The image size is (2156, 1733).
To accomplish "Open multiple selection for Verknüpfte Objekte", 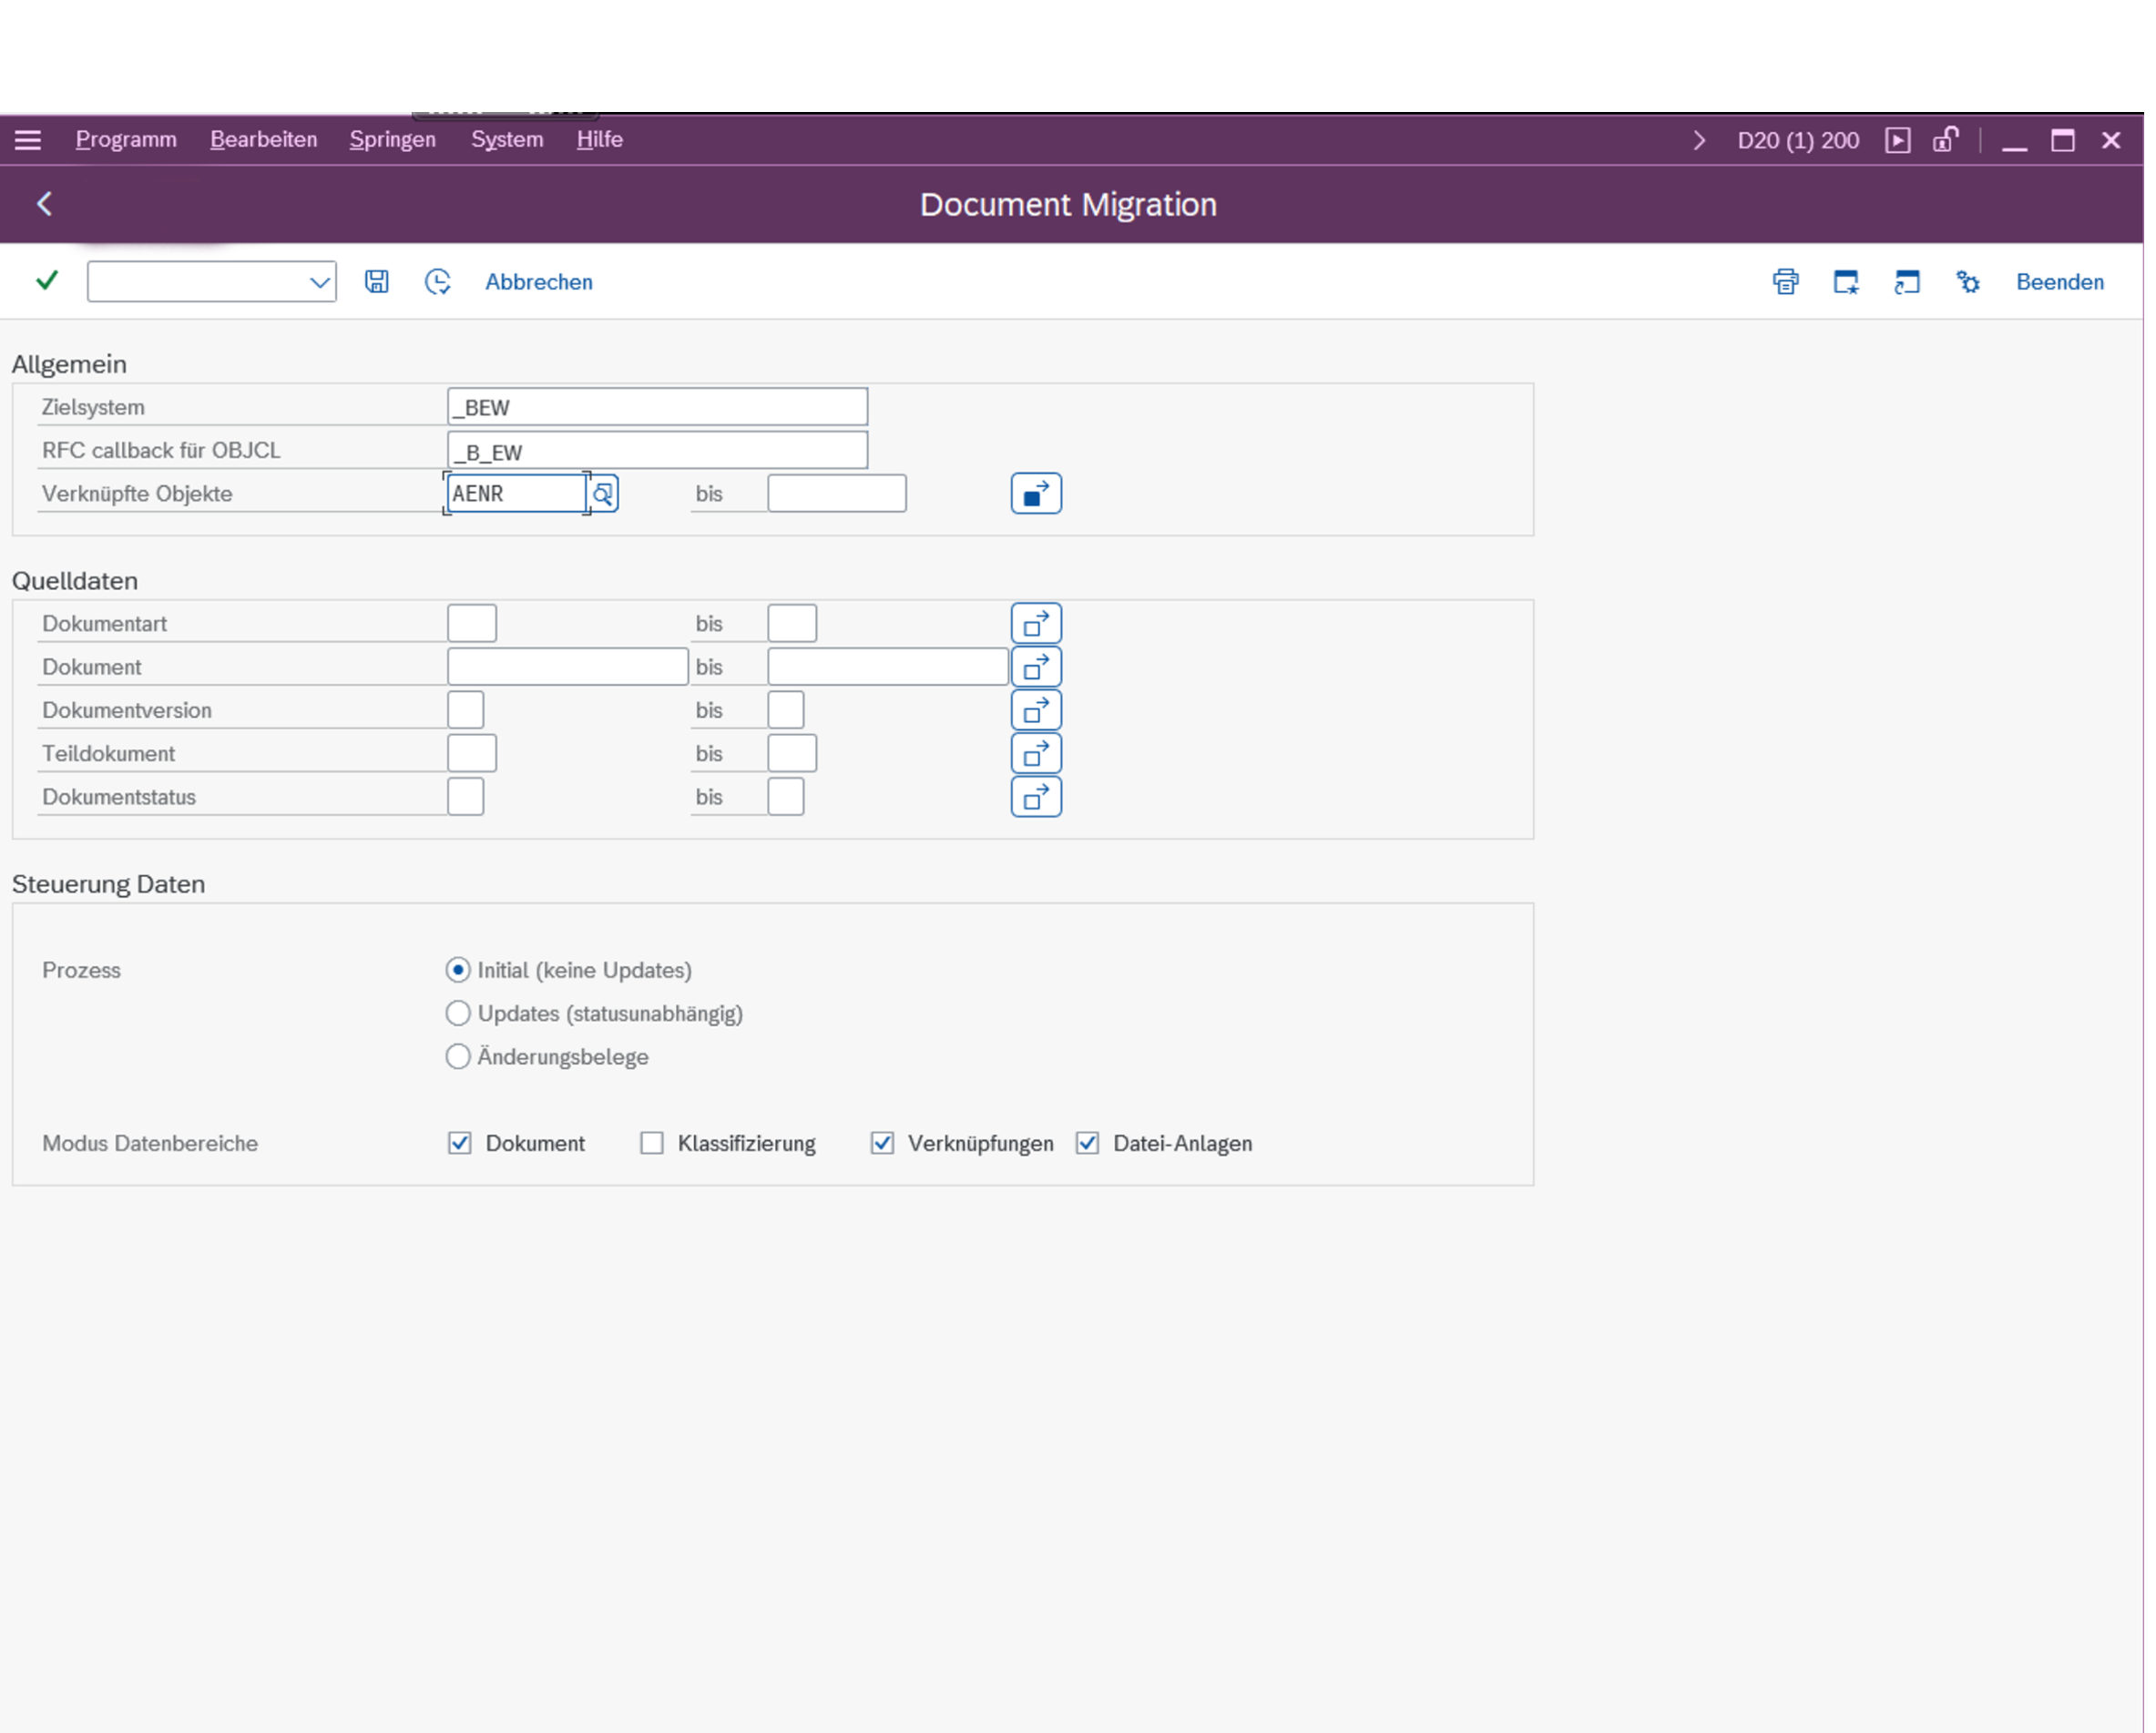I will (1035, 494).
